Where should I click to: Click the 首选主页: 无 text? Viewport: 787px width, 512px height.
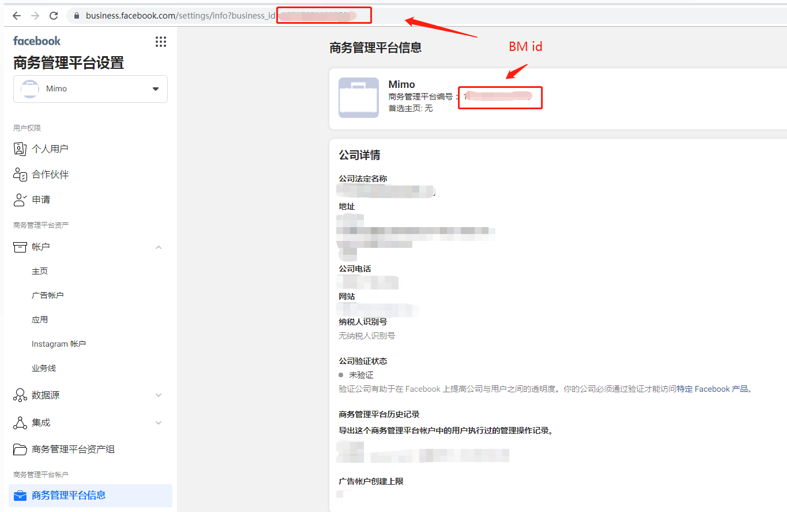click(x=410, y=108)
